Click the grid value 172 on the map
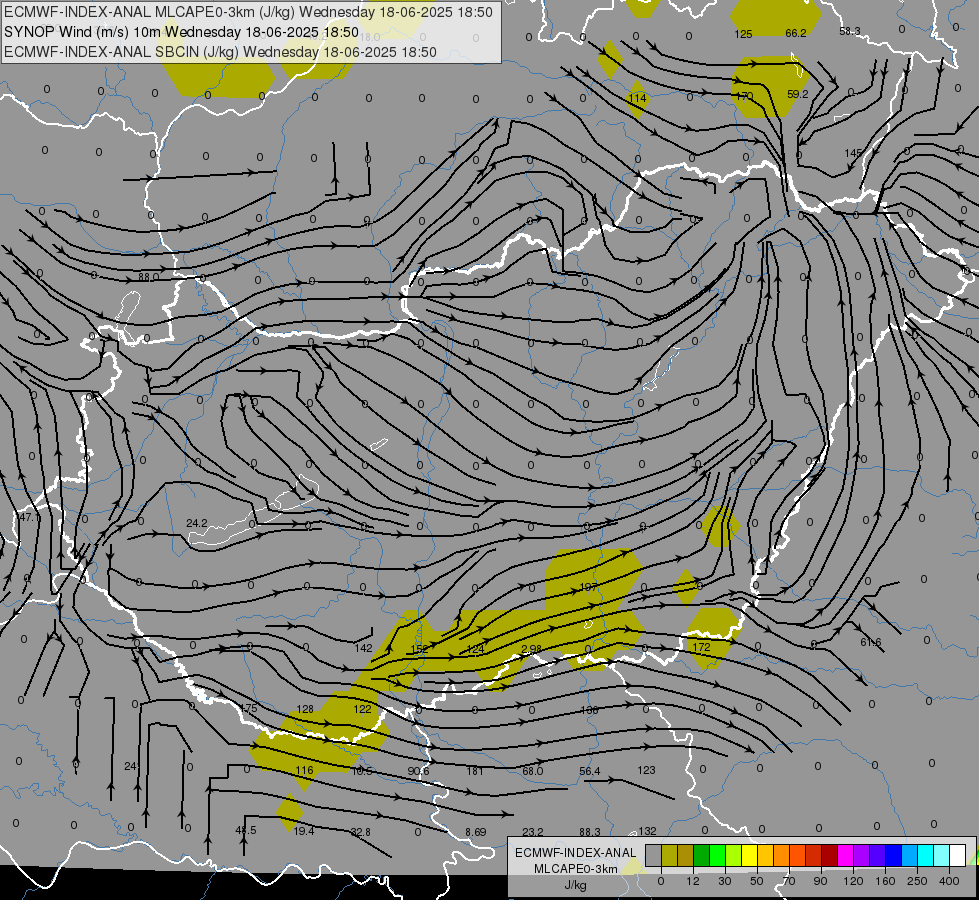Image resolution: width=979 pixels, height=900 pixels. point(702,647)
